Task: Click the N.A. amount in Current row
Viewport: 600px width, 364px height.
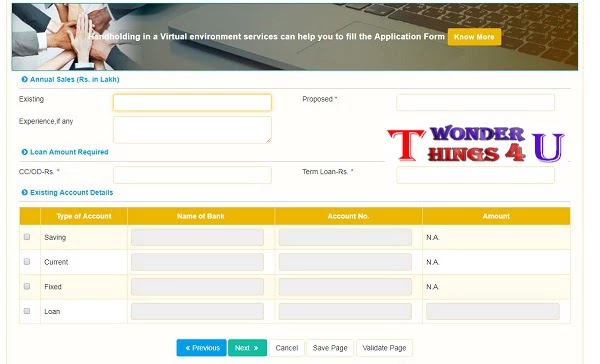Action: pyautogui.click(x=433, y=262)
